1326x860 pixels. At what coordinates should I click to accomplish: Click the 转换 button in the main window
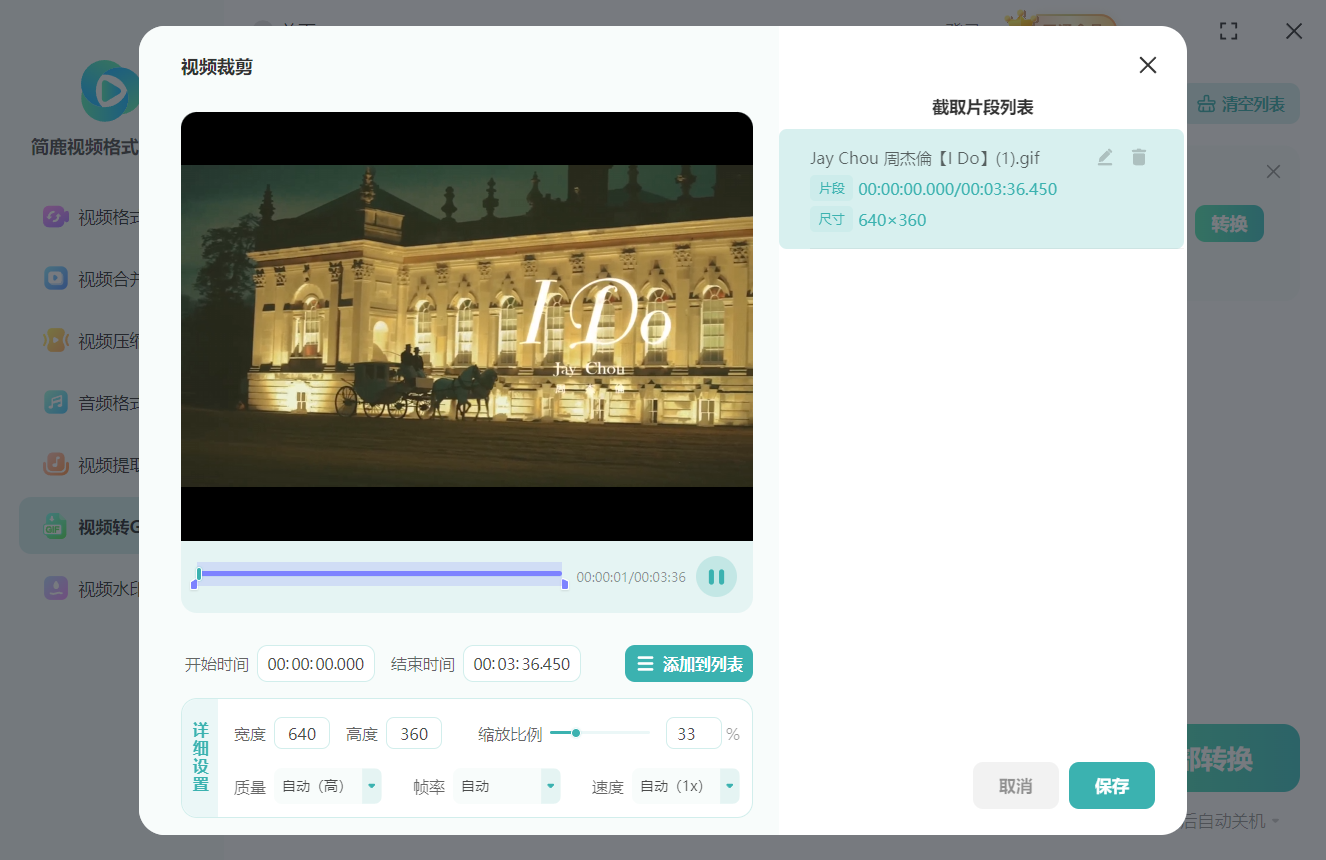pos(1229,224)
